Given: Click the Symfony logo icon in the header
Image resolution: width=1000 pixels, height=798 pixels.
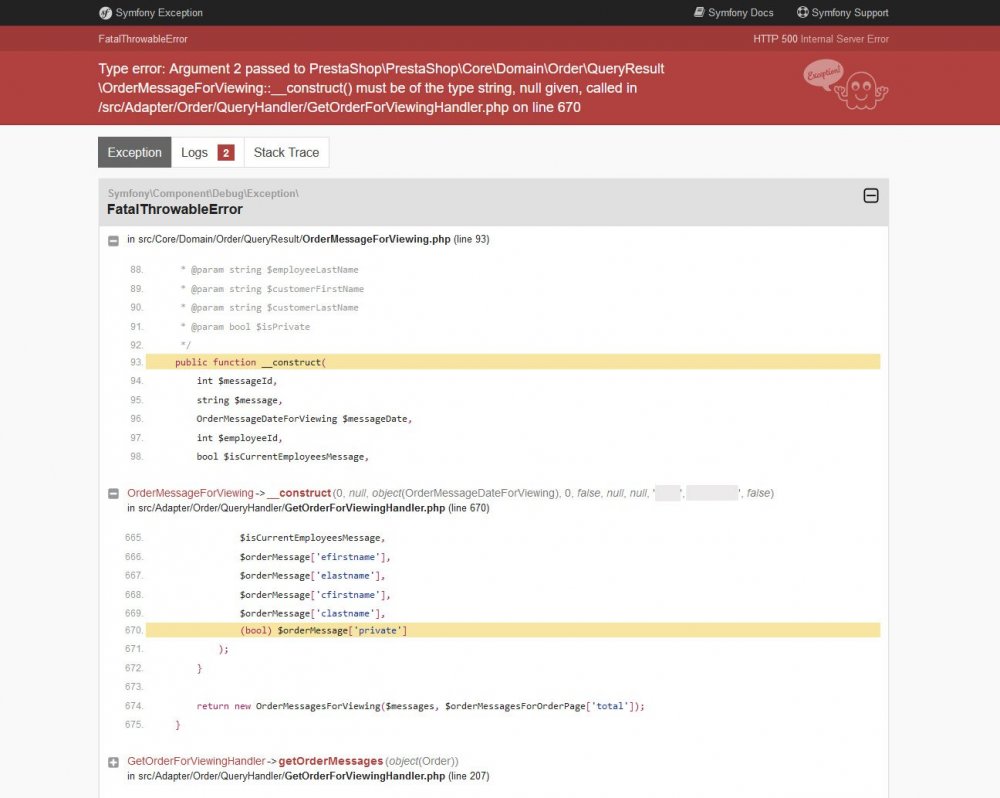Looking at the screenshot, I should click(x=105, y=13).
